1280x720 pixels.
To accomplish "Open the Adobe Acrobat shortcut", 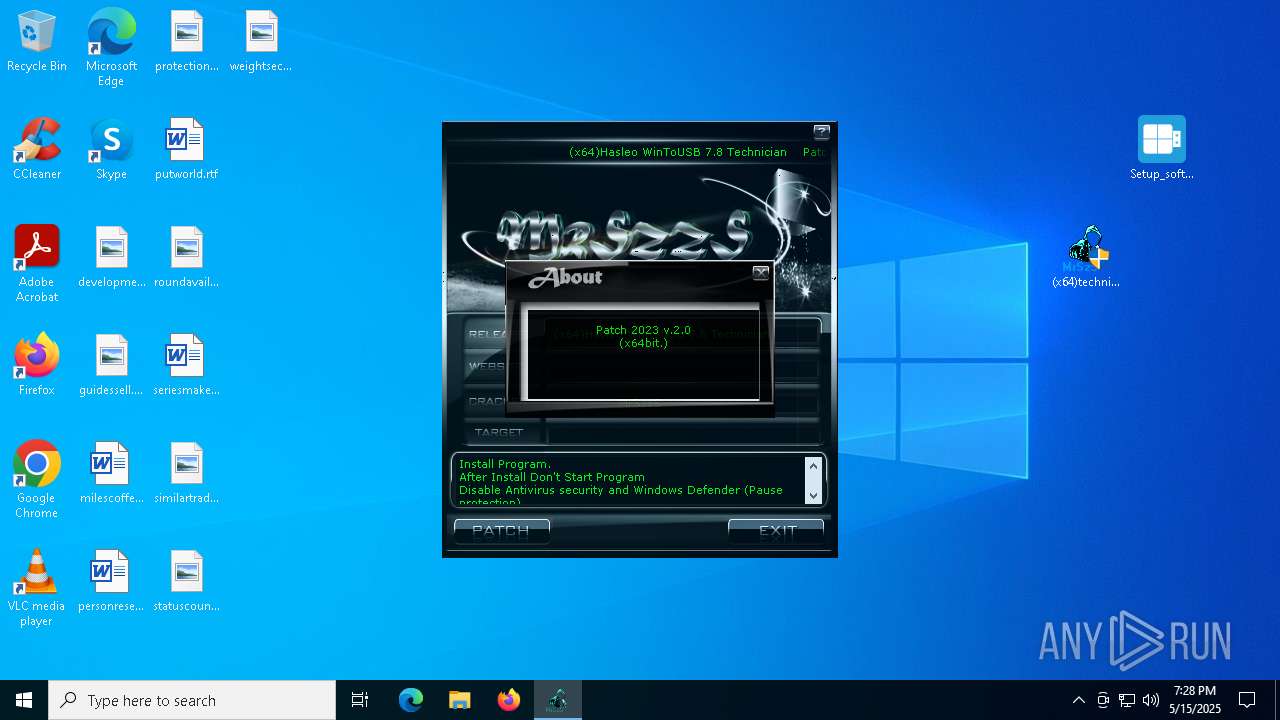I will click(37, 264).
